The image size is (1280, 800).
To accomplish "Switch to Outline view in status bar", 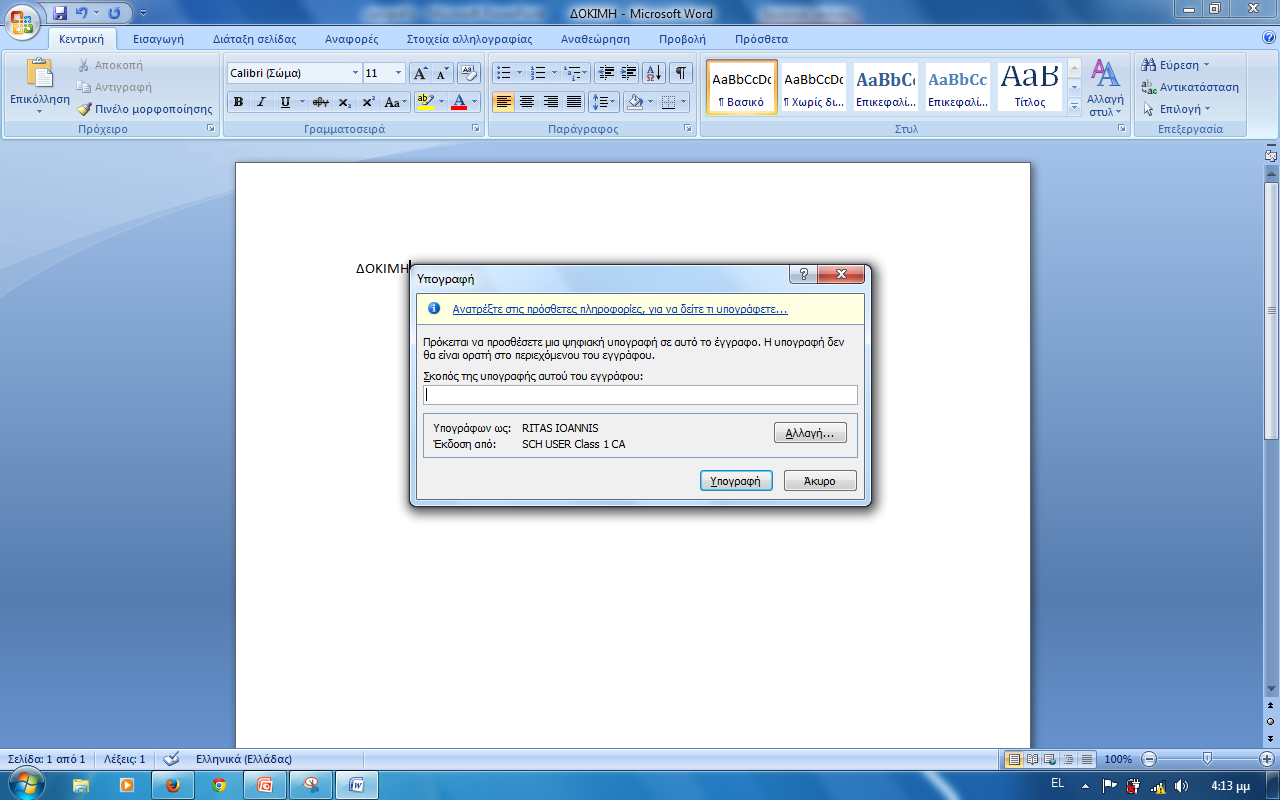I will [1068, 759].
